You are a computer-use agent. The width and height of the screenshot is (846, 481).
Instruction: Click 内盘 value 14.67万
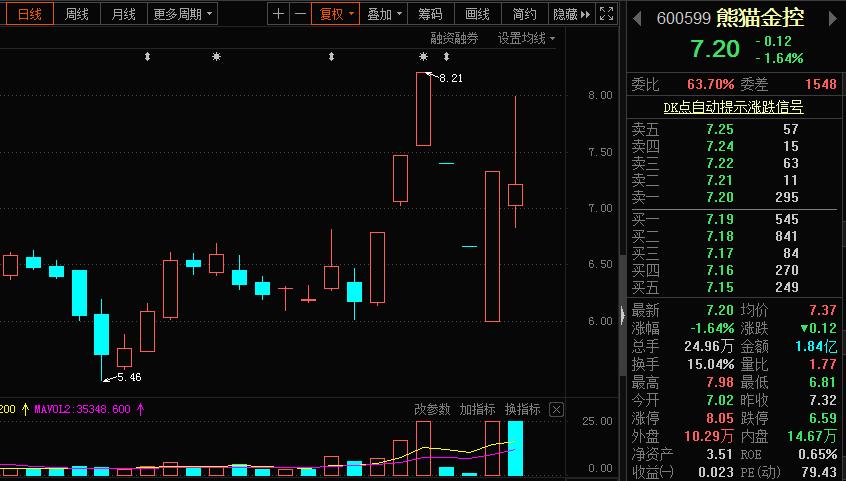812,436
